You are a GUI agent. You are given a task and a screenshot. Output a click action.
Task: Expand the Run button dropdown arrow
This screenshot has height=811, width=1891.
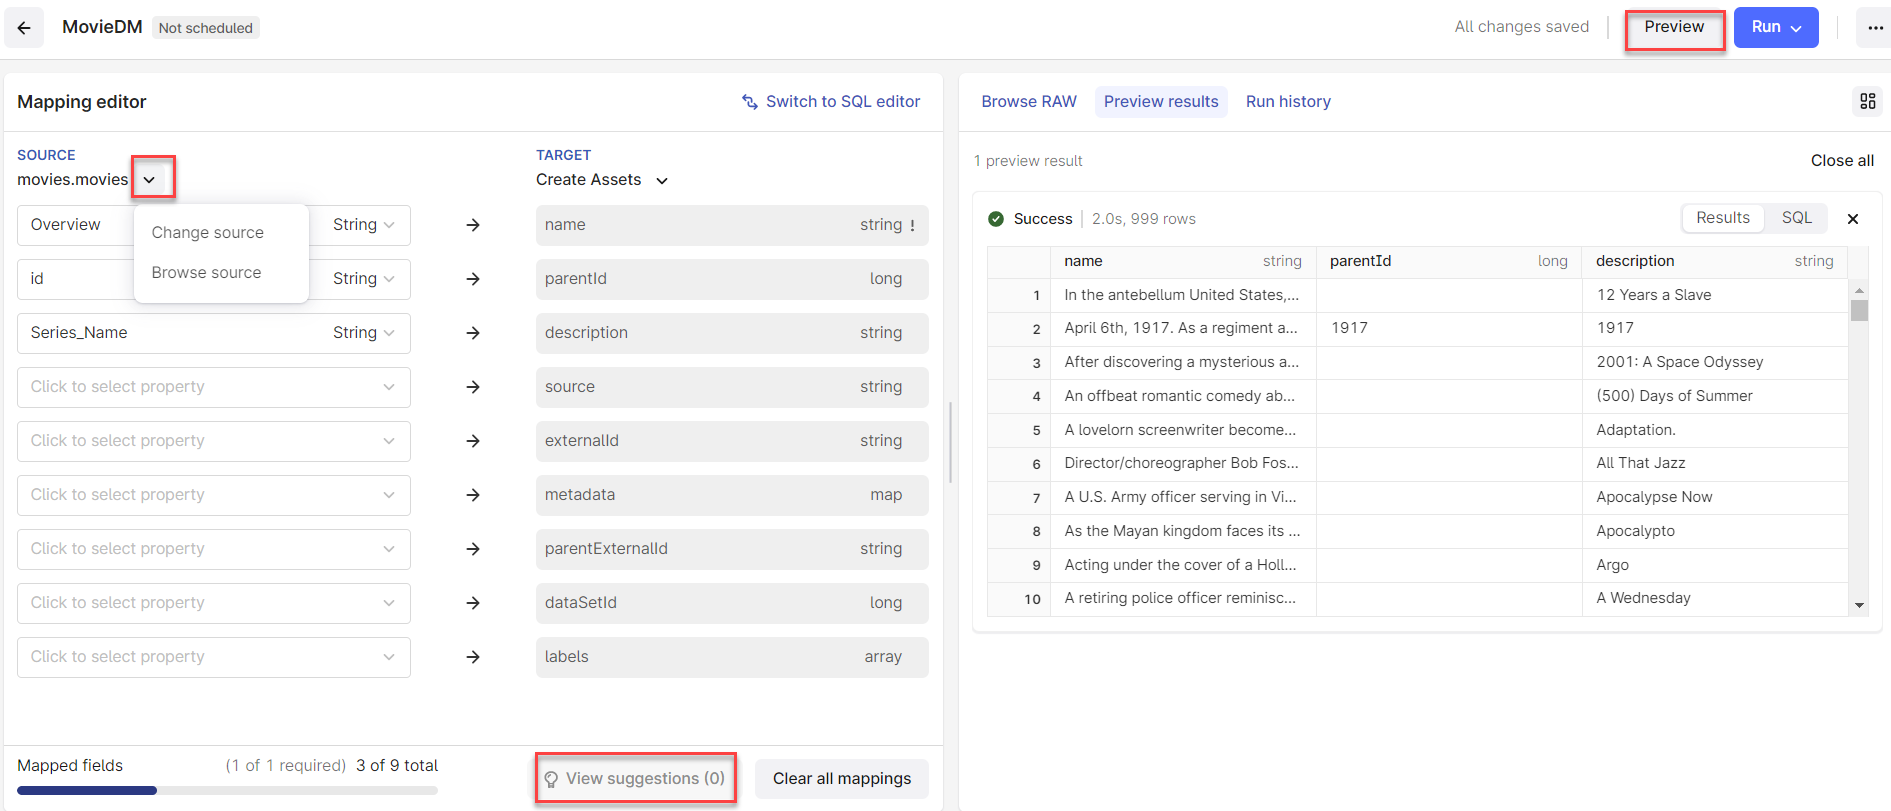[x=1797, y=28]
